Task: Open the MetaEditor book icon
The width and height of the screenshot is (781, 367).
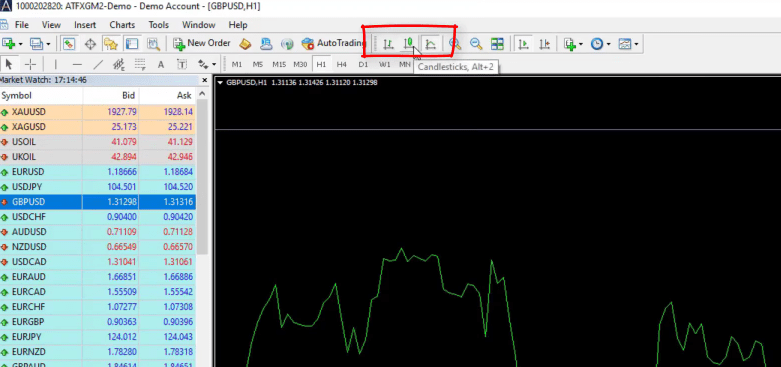Action: click(245, 44)
